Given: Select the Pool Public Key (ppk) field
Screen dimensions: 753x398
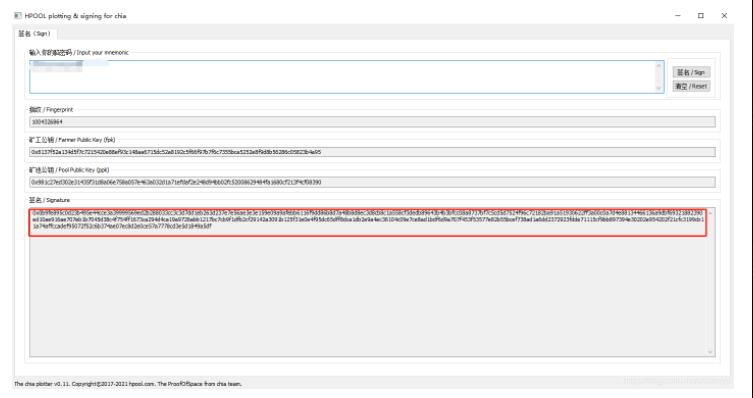Looking at the screenshot, I should pos(372,182).
